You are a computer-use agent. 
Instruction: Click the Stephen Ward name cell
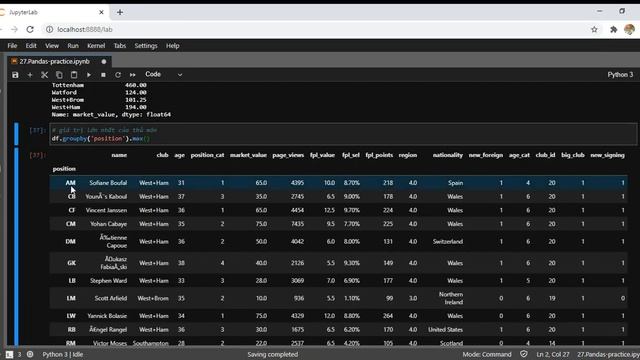(x=109, y=281)
